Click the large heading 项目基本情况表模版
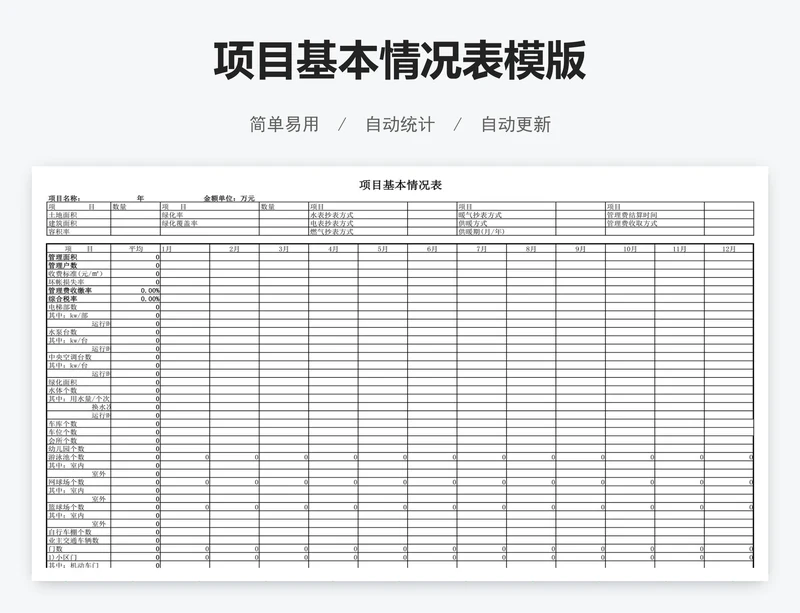 (x=399, y=61)
